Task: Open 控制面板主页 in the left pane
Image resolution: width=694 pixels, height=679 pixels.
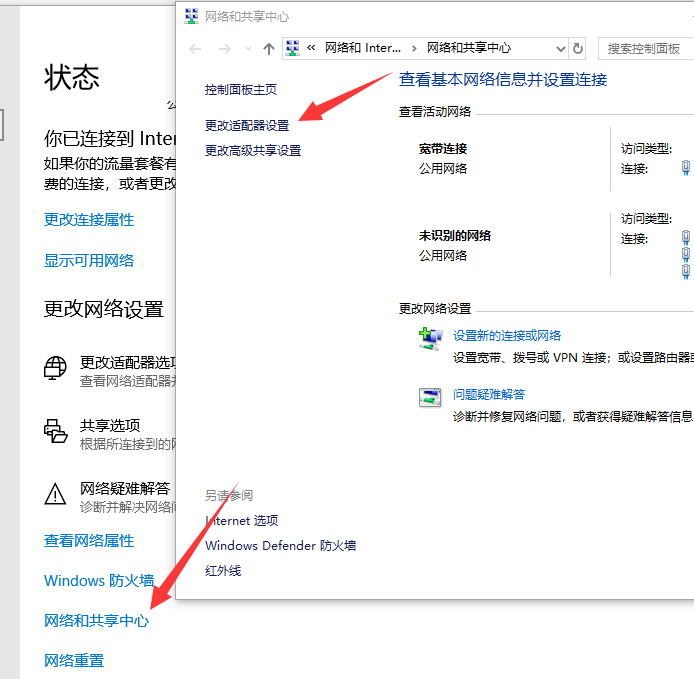Action: [x=240, y=89]
